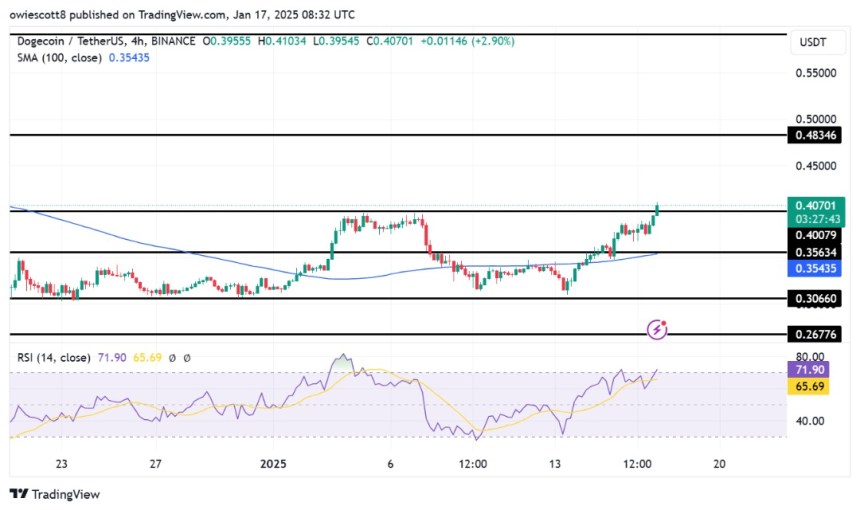This screenshot has height=510, width=860.
Task: Click the TradingView logo icon
Action: coord(19,494)
